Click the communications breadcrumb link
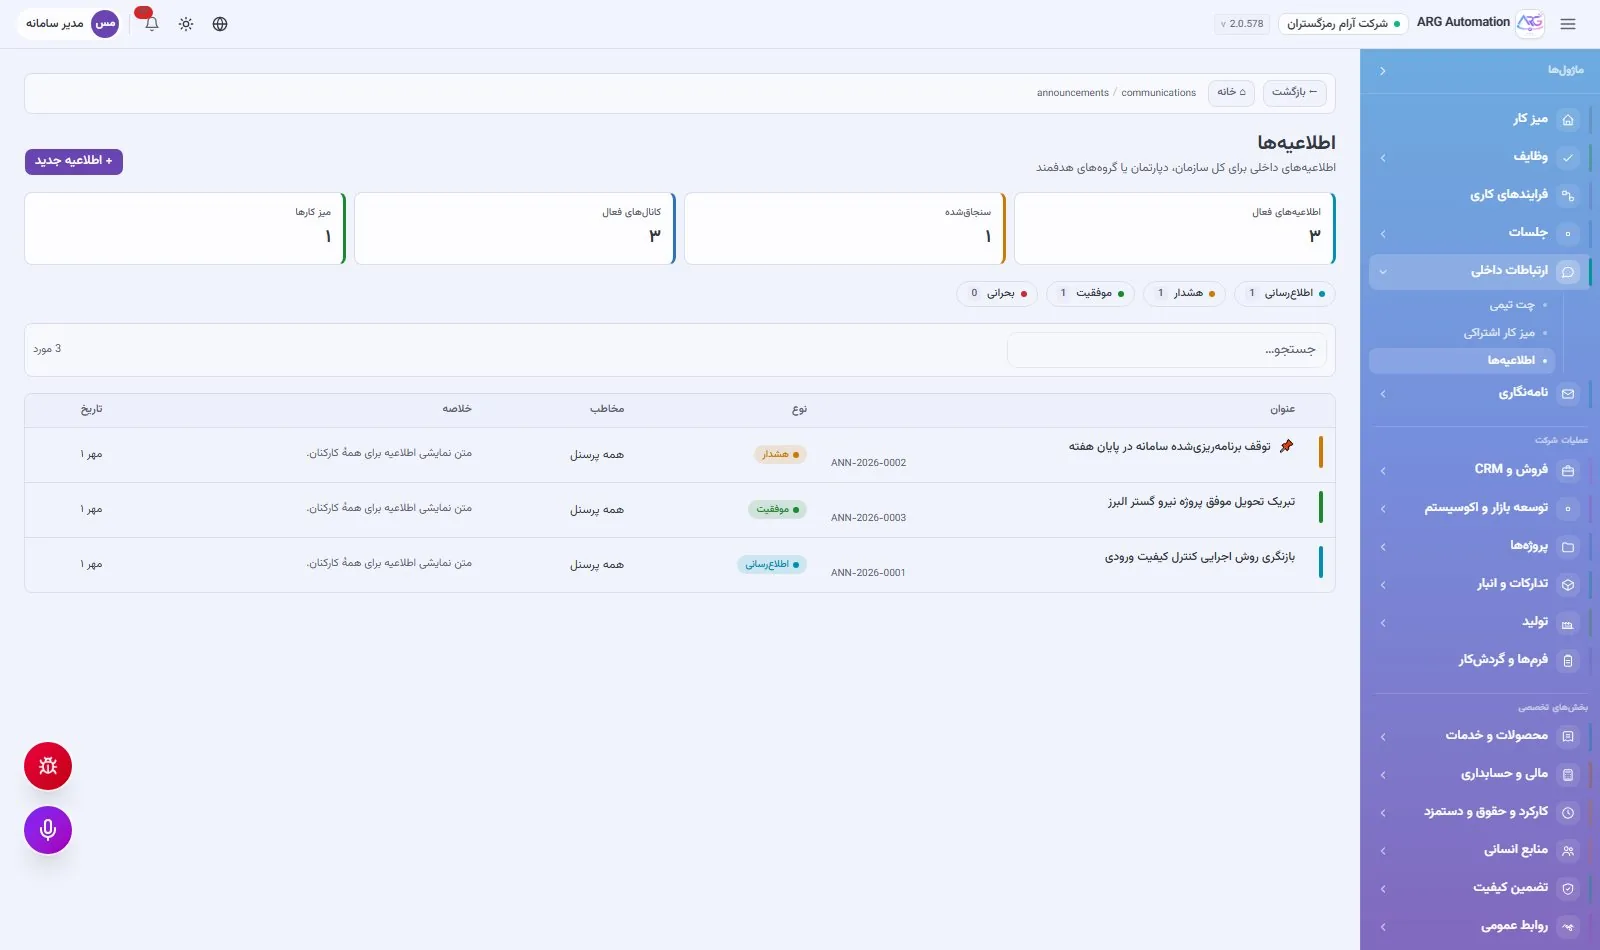The width and height of the screenshot is (1600, 950). pos(1158,93)
